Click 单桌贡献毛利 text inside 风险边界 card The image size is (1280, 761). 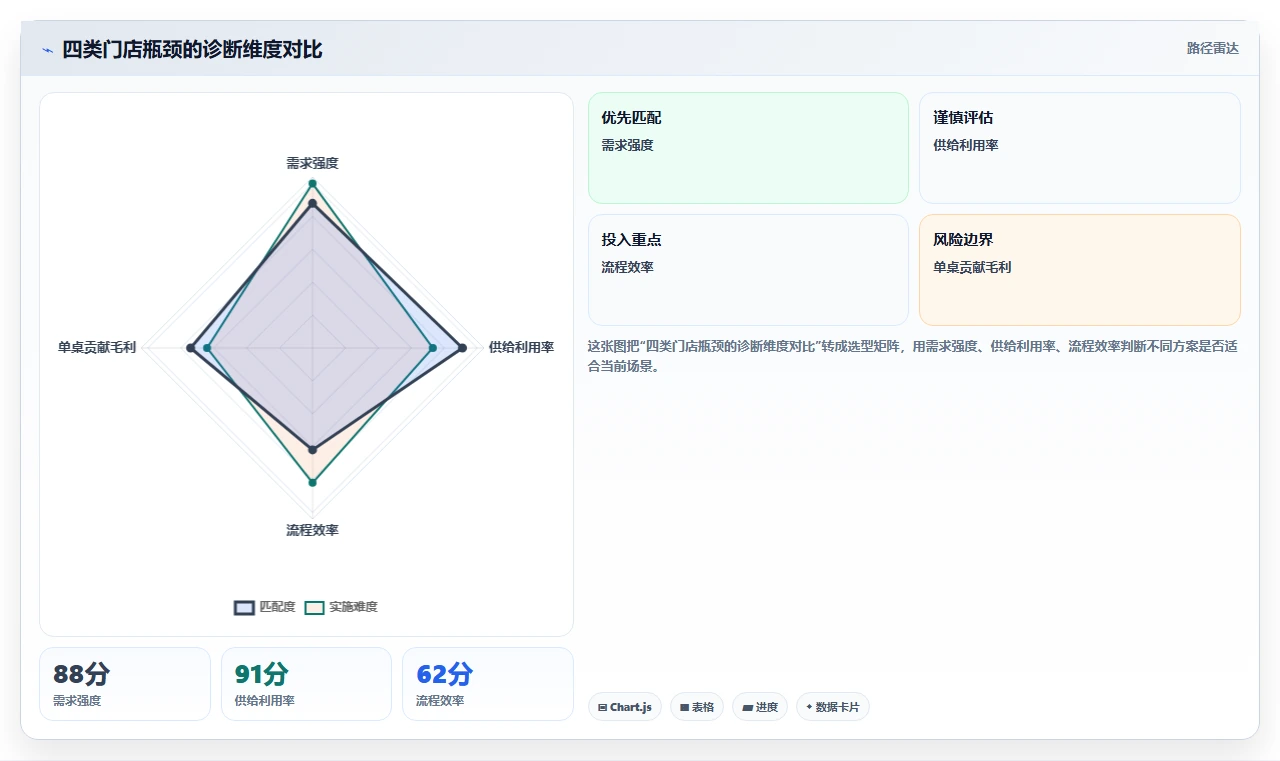pyautogui.click(x=972, y=267)
